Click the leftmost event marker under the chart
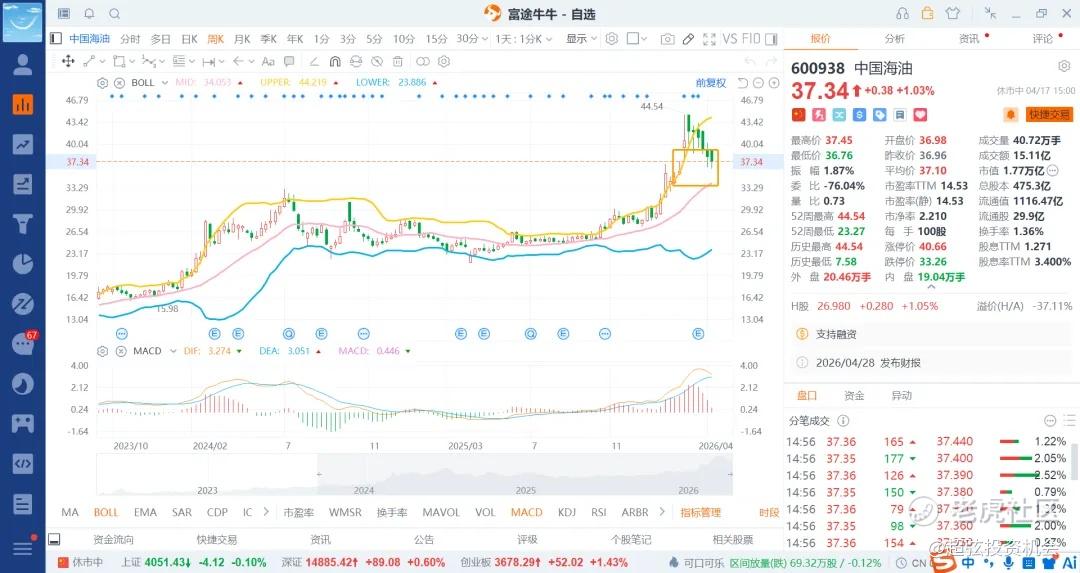This screenshot has width=1080, height=573. [122, 334]
